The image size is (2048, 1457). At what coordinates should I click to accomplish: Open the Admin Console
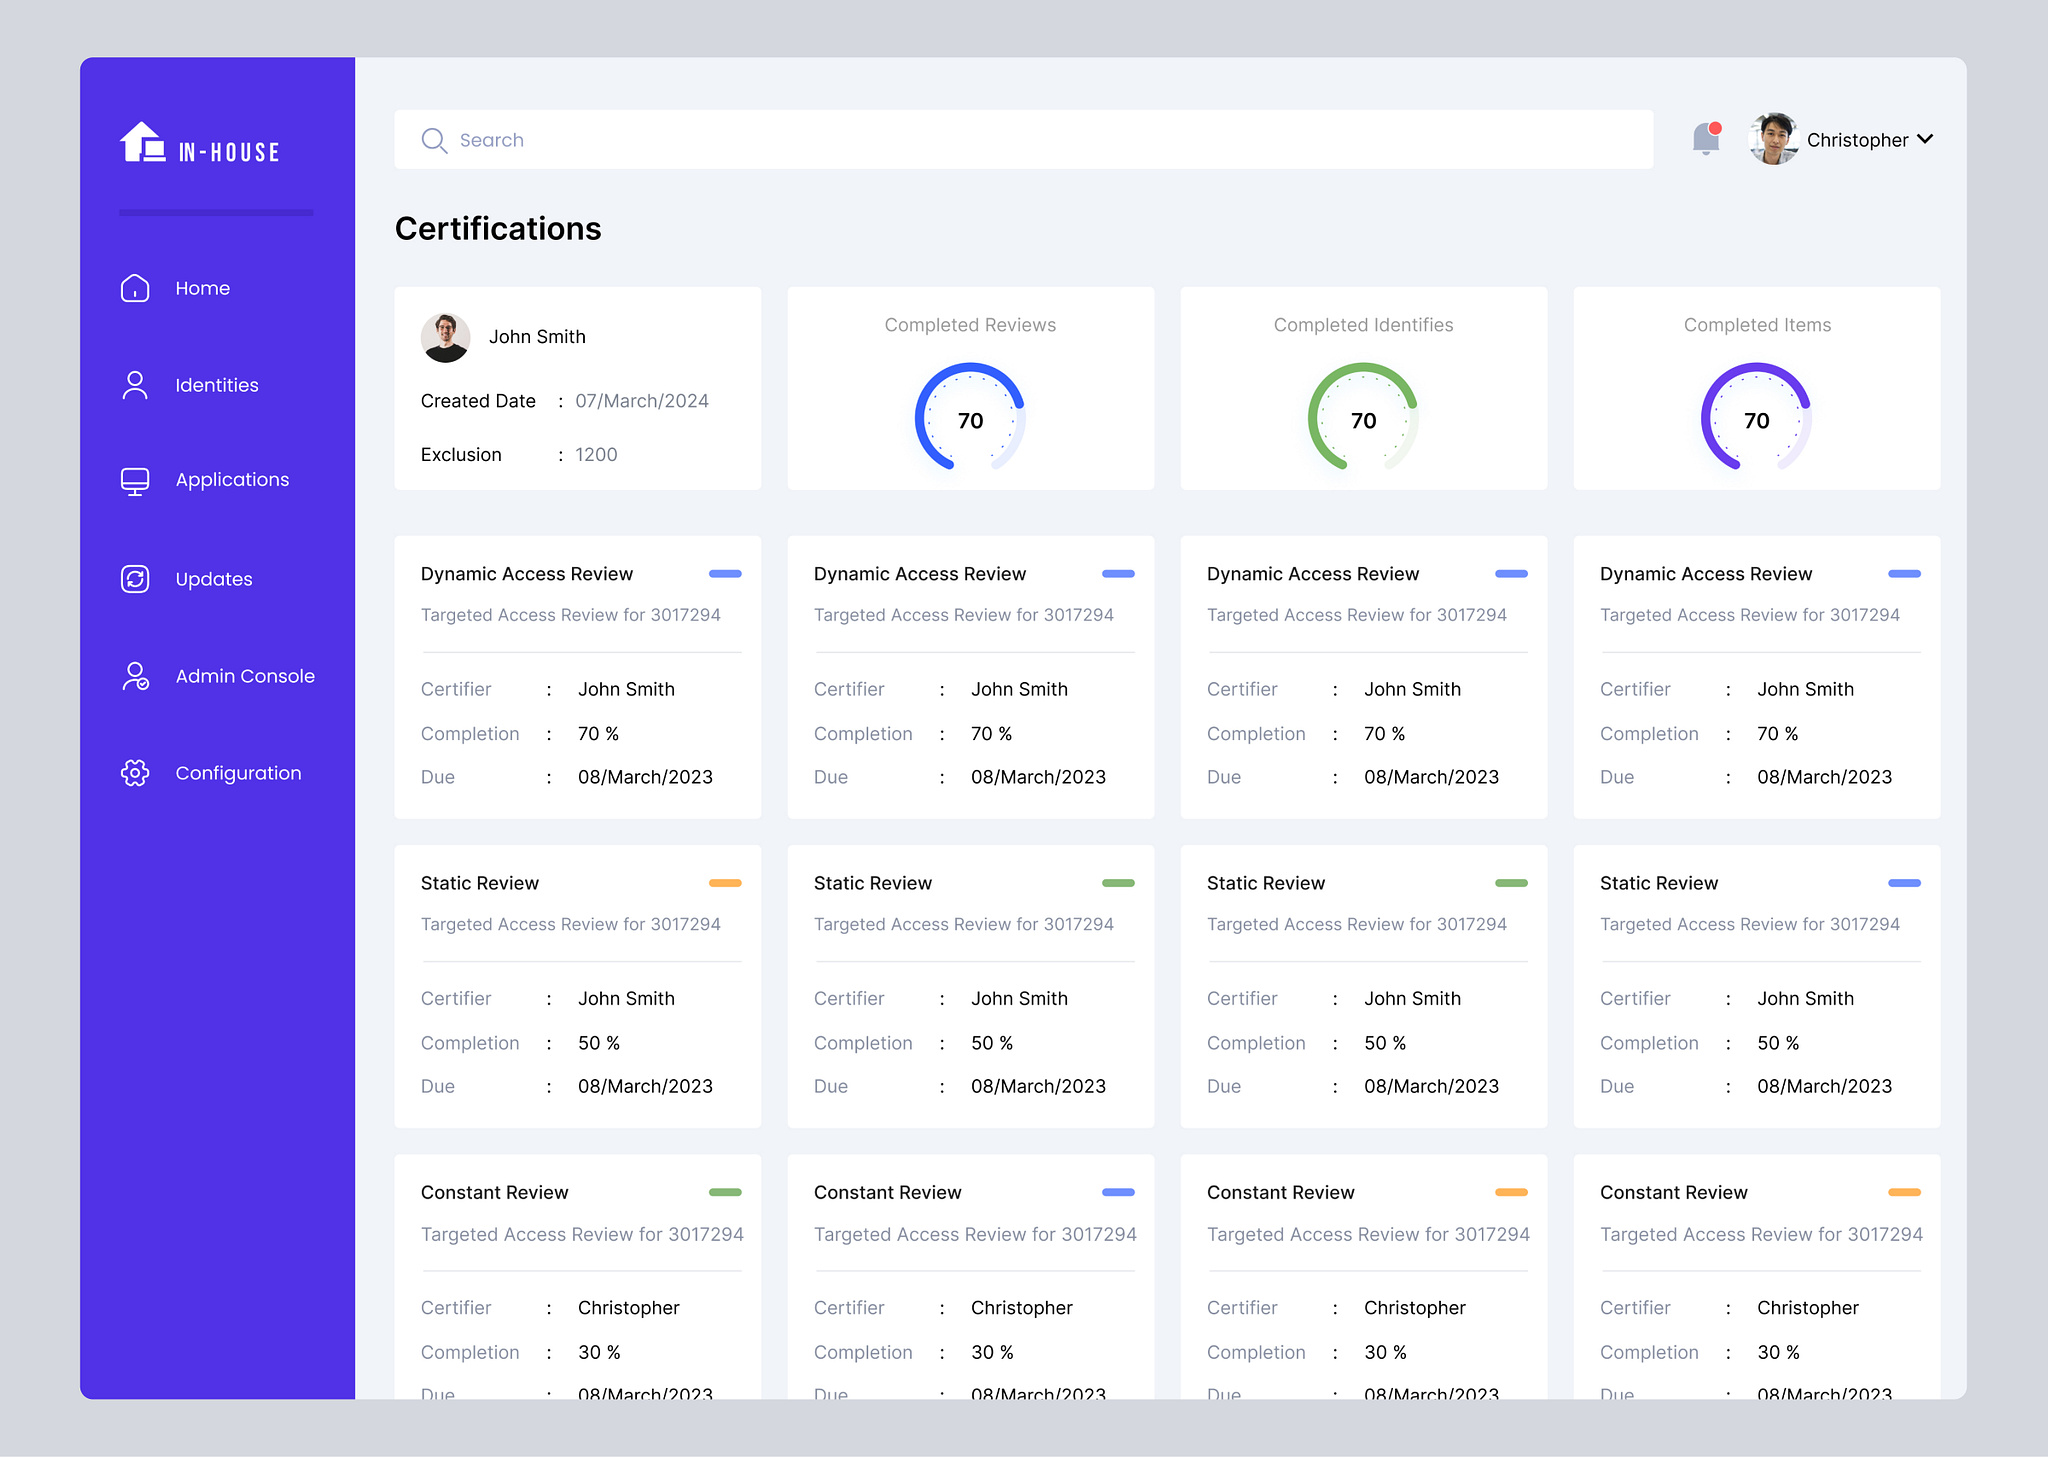(x=244, y=675)
